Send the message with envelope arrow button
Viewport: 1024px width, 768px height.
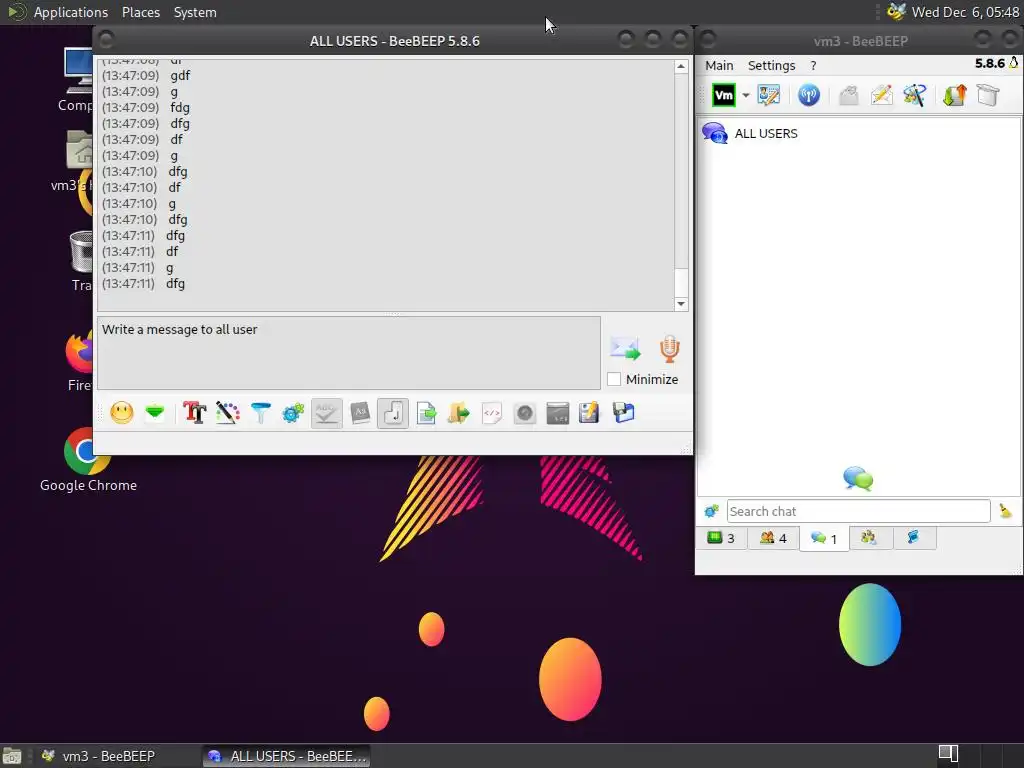point(625,349)
